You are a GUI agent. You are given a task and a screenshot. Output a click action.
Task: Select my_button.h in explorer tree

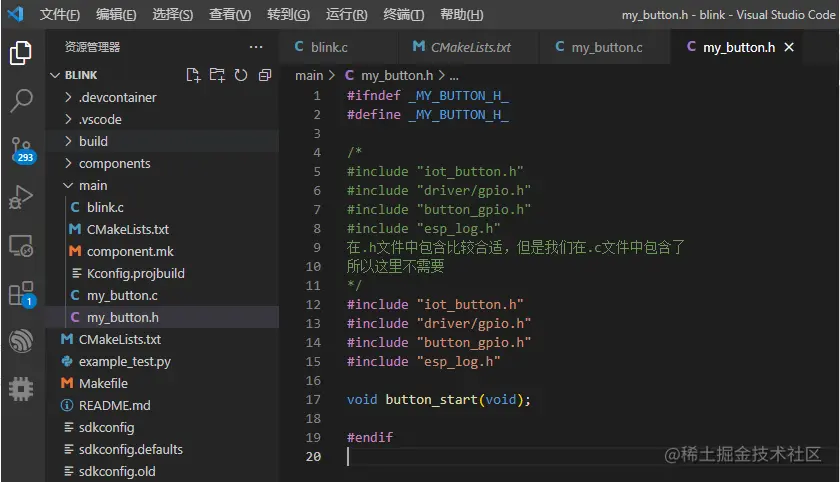pos(162,317)
